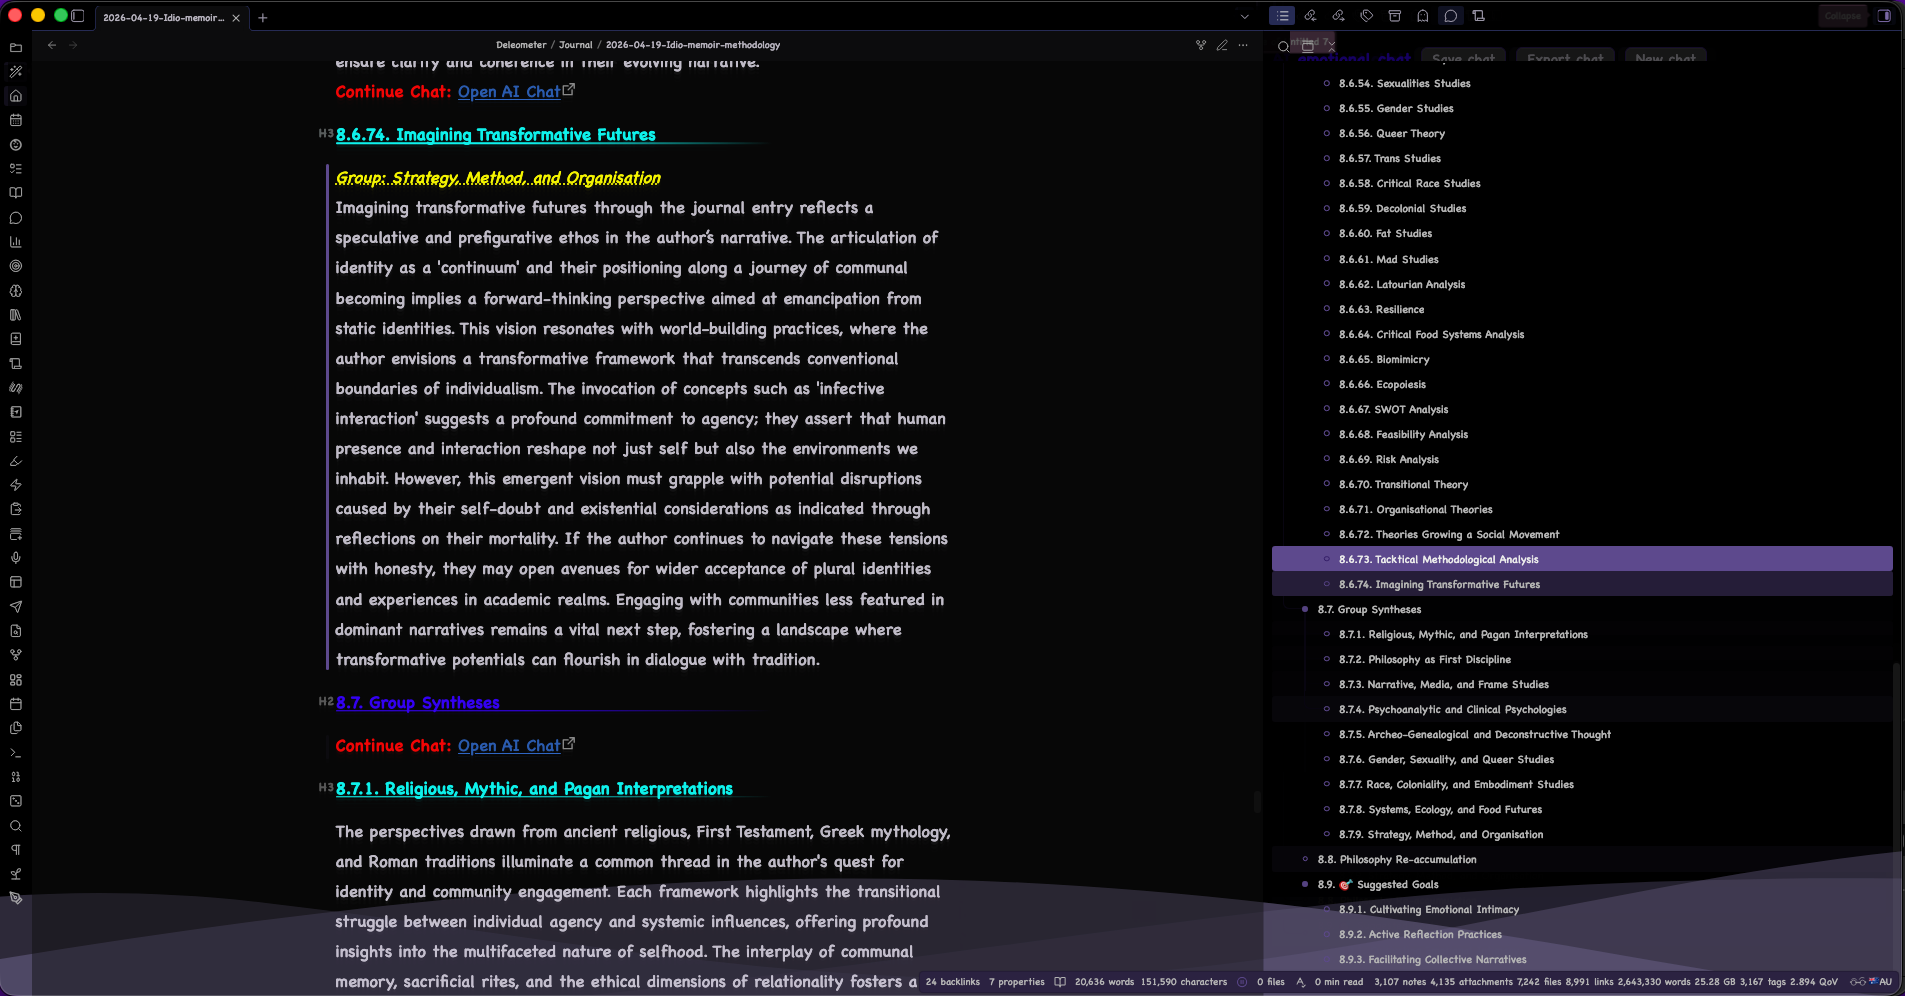This screenshot has width=1905, height=996.
Task: Click the magic wand icon in left ribbon
Action: [x=16, y=72]
